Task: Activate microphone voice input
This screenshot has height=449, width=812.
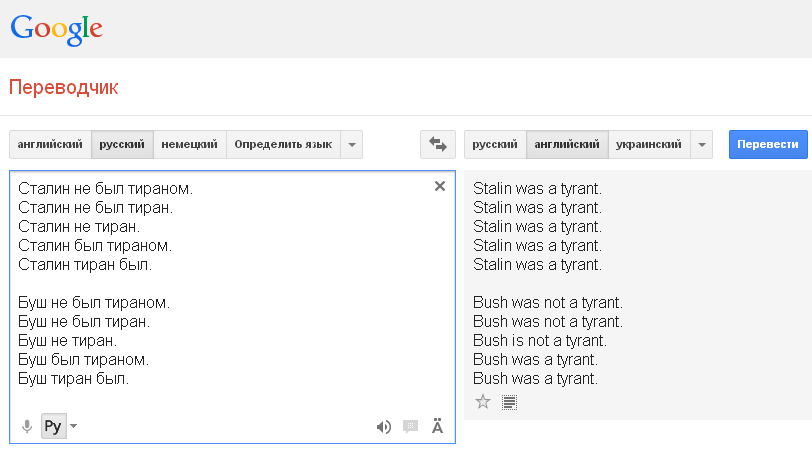Action: point(27,426)
